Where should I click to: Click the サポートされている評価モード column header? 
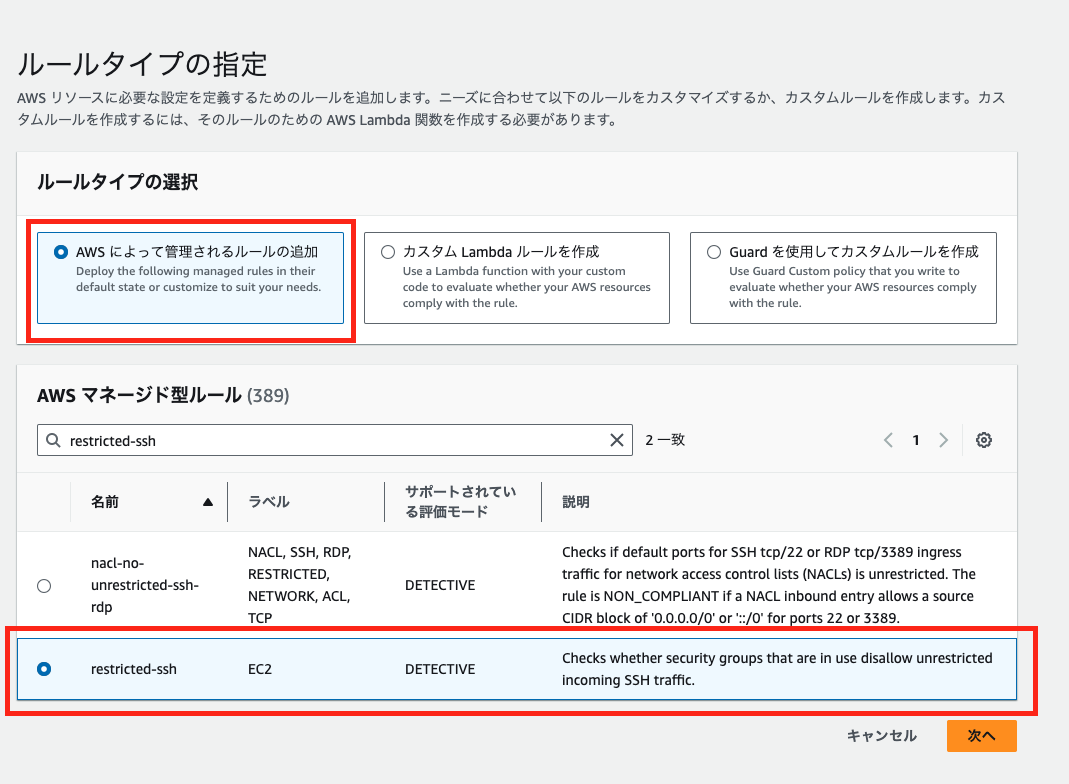click(461, 502)
